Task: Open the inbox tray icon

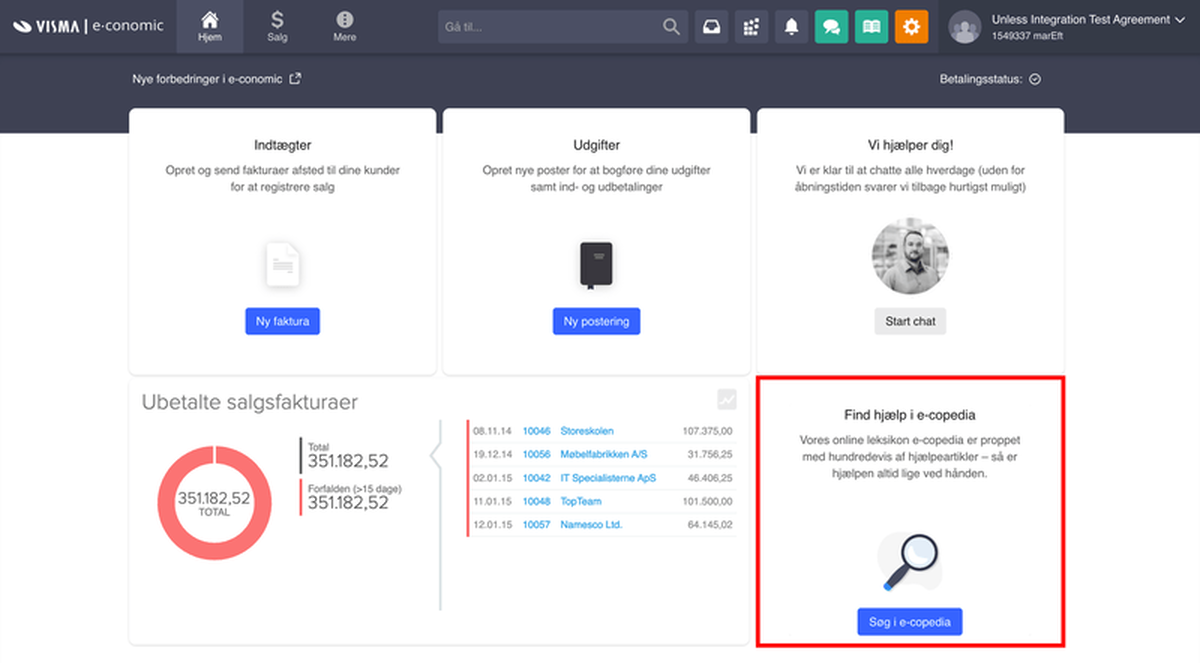Action: (711, 27)
